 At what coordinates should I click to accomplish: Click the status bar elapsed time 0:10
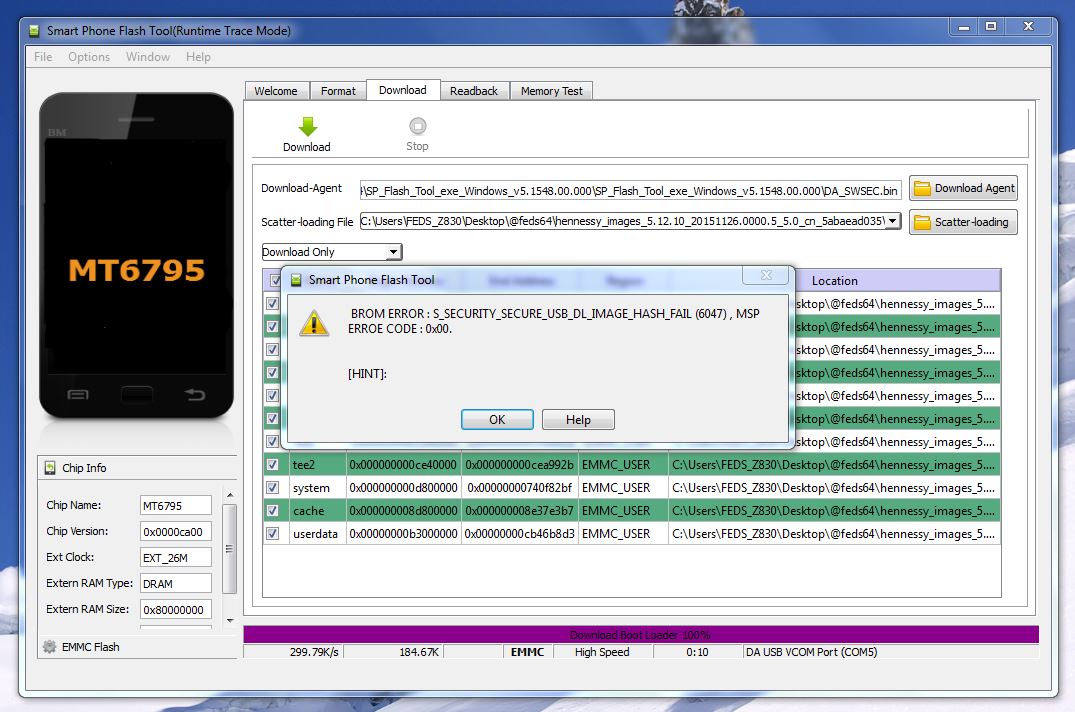point(697,652)
